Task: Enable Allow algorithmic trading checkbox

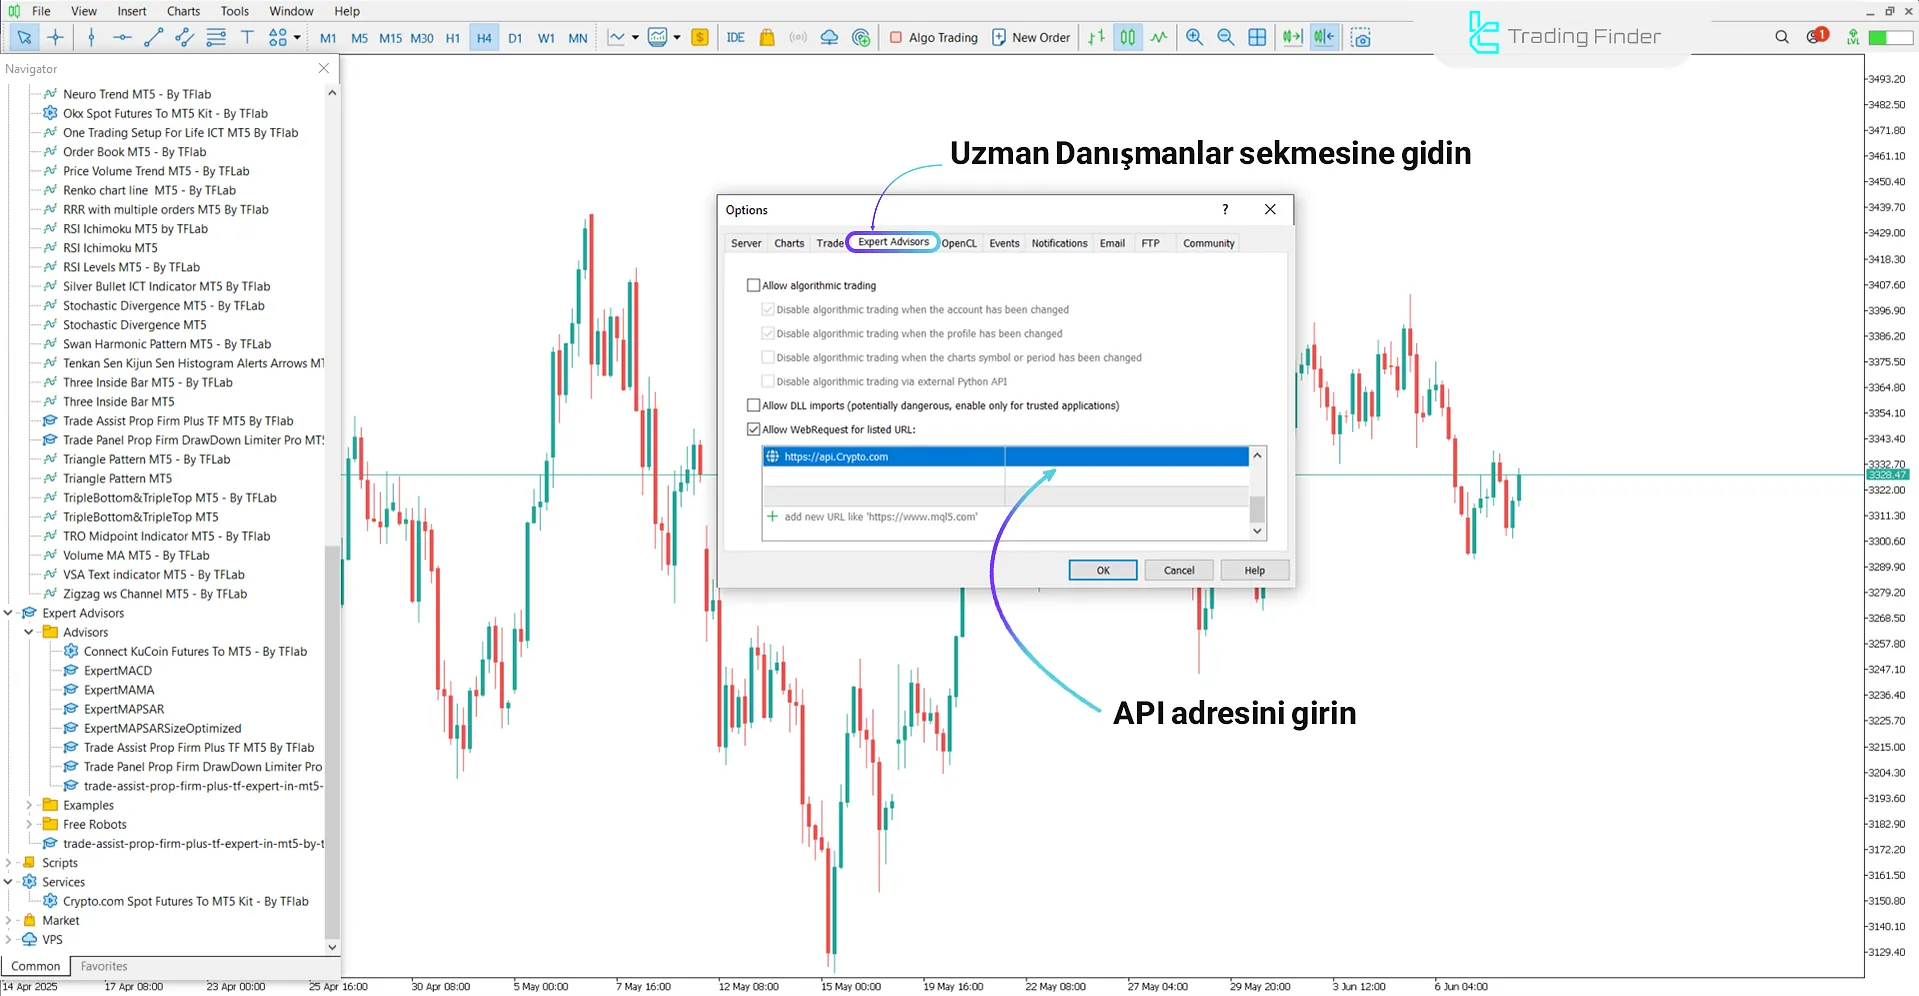Action: coord(753,285)
